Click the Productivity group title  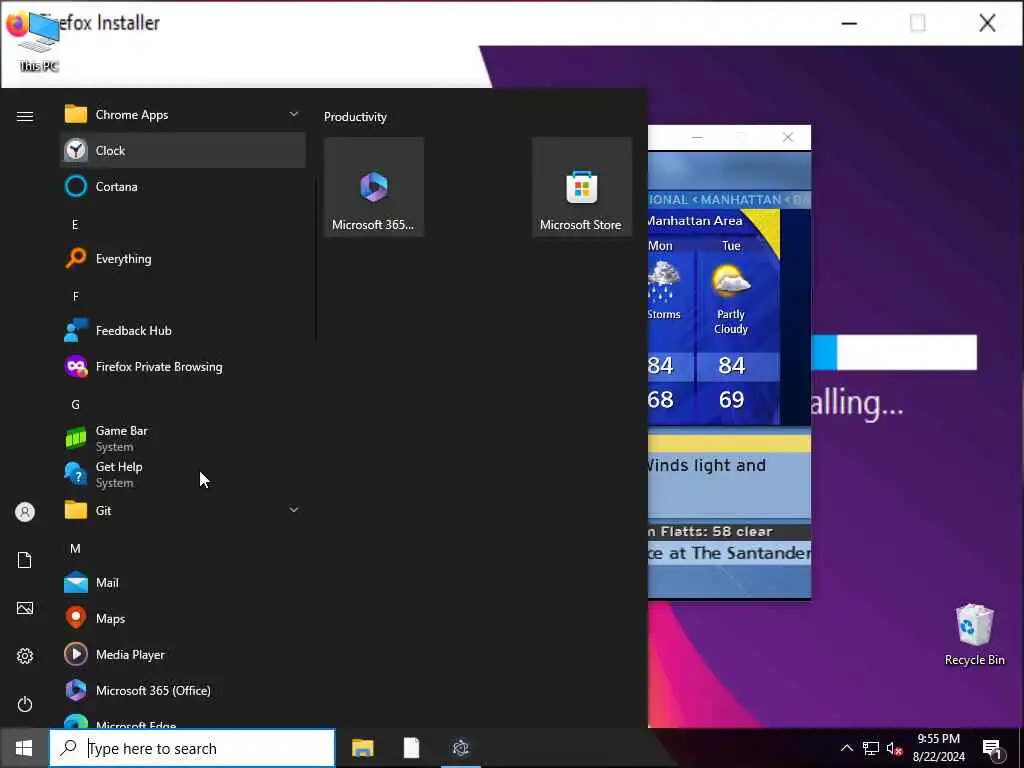point(355,117)
